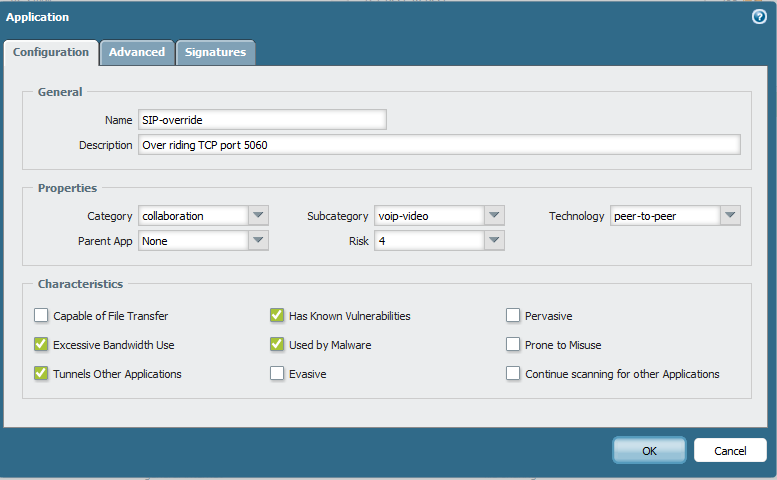Screen dimensions: 777x480
Task: Click the Description text field
Action: point(439,145)
